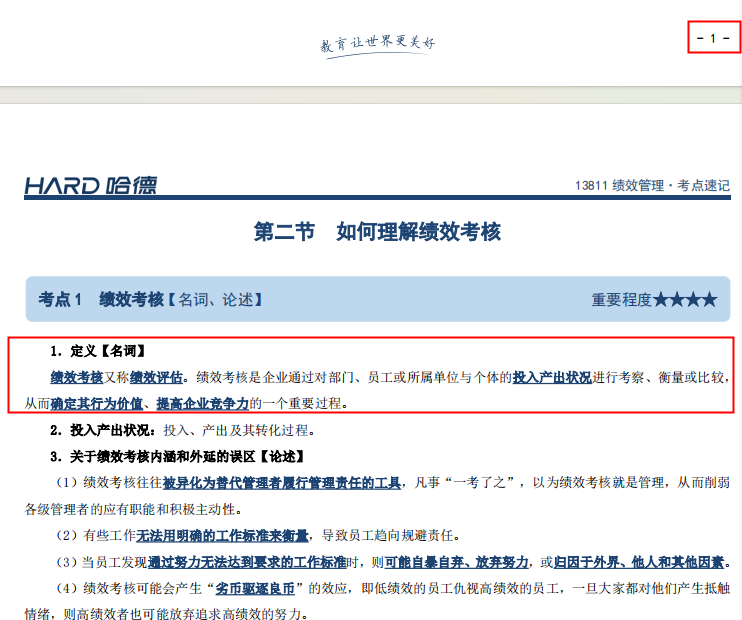This screenshot has width=742, height=620.
Task: Click underlined phrase "确定其行为价值"
Action: tap(97, 404)
